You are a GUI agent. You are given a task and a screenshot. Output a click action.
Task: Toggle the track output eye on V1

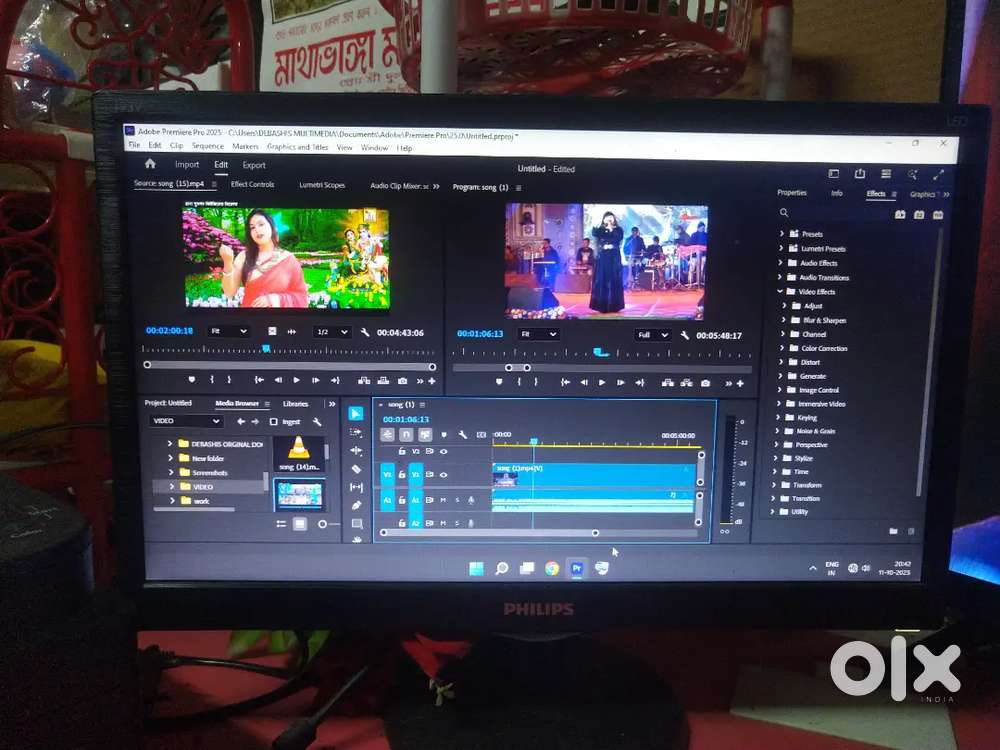(443, 475)
